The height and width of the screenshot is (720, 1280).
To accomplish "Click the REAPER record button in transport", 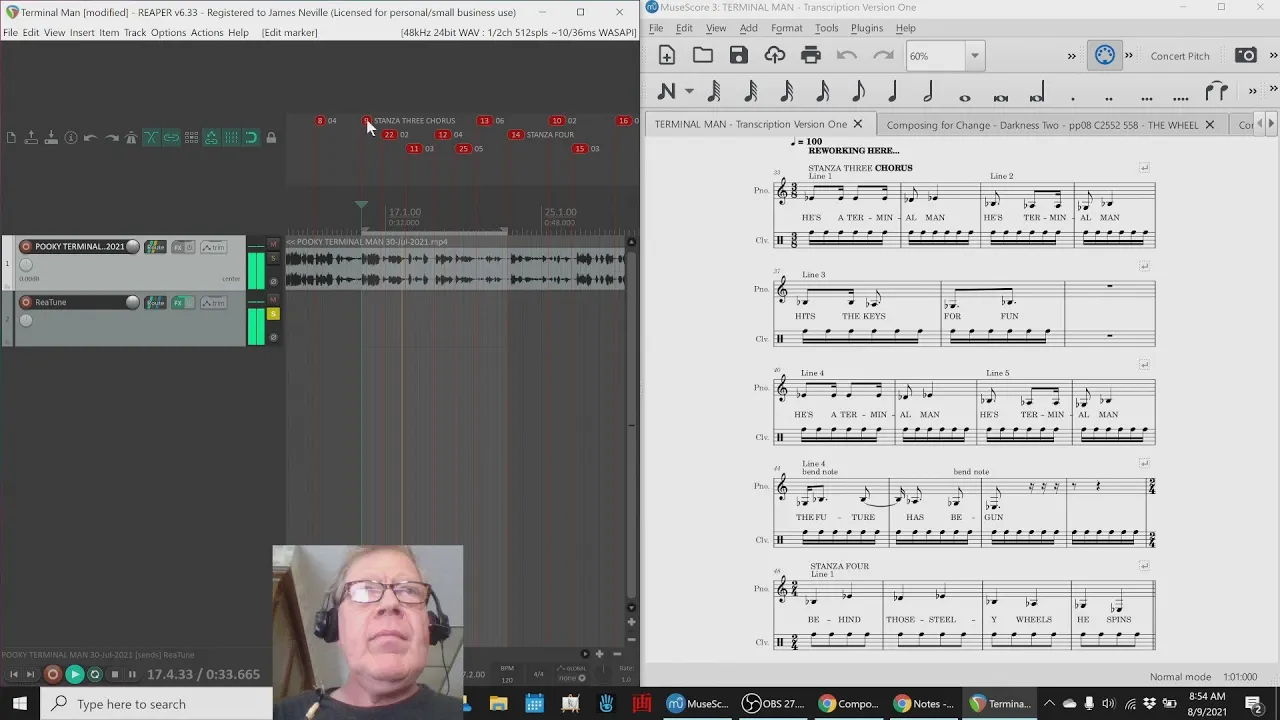I will coord(53,674).
